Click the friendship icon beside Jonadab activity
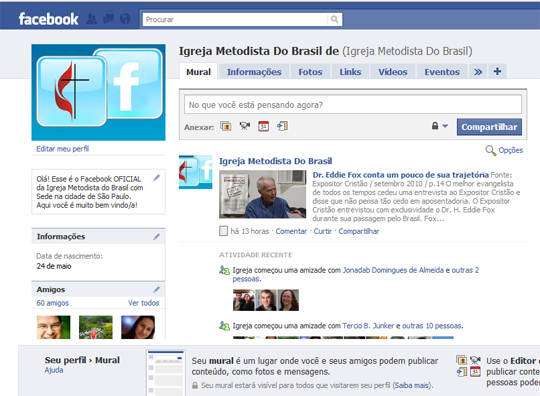This screenshot has width=540, height=396. pos(225,271)
